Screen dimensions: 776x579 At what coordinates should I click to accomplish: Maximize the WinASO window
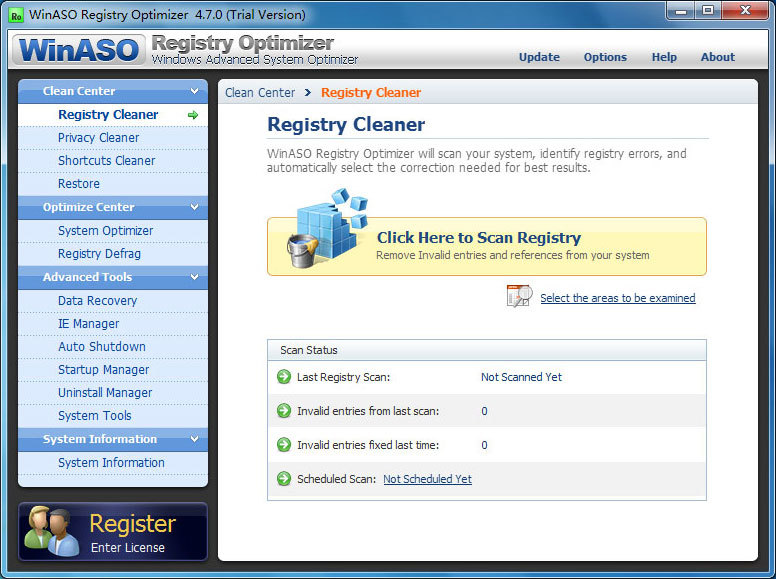pos(708,11)
